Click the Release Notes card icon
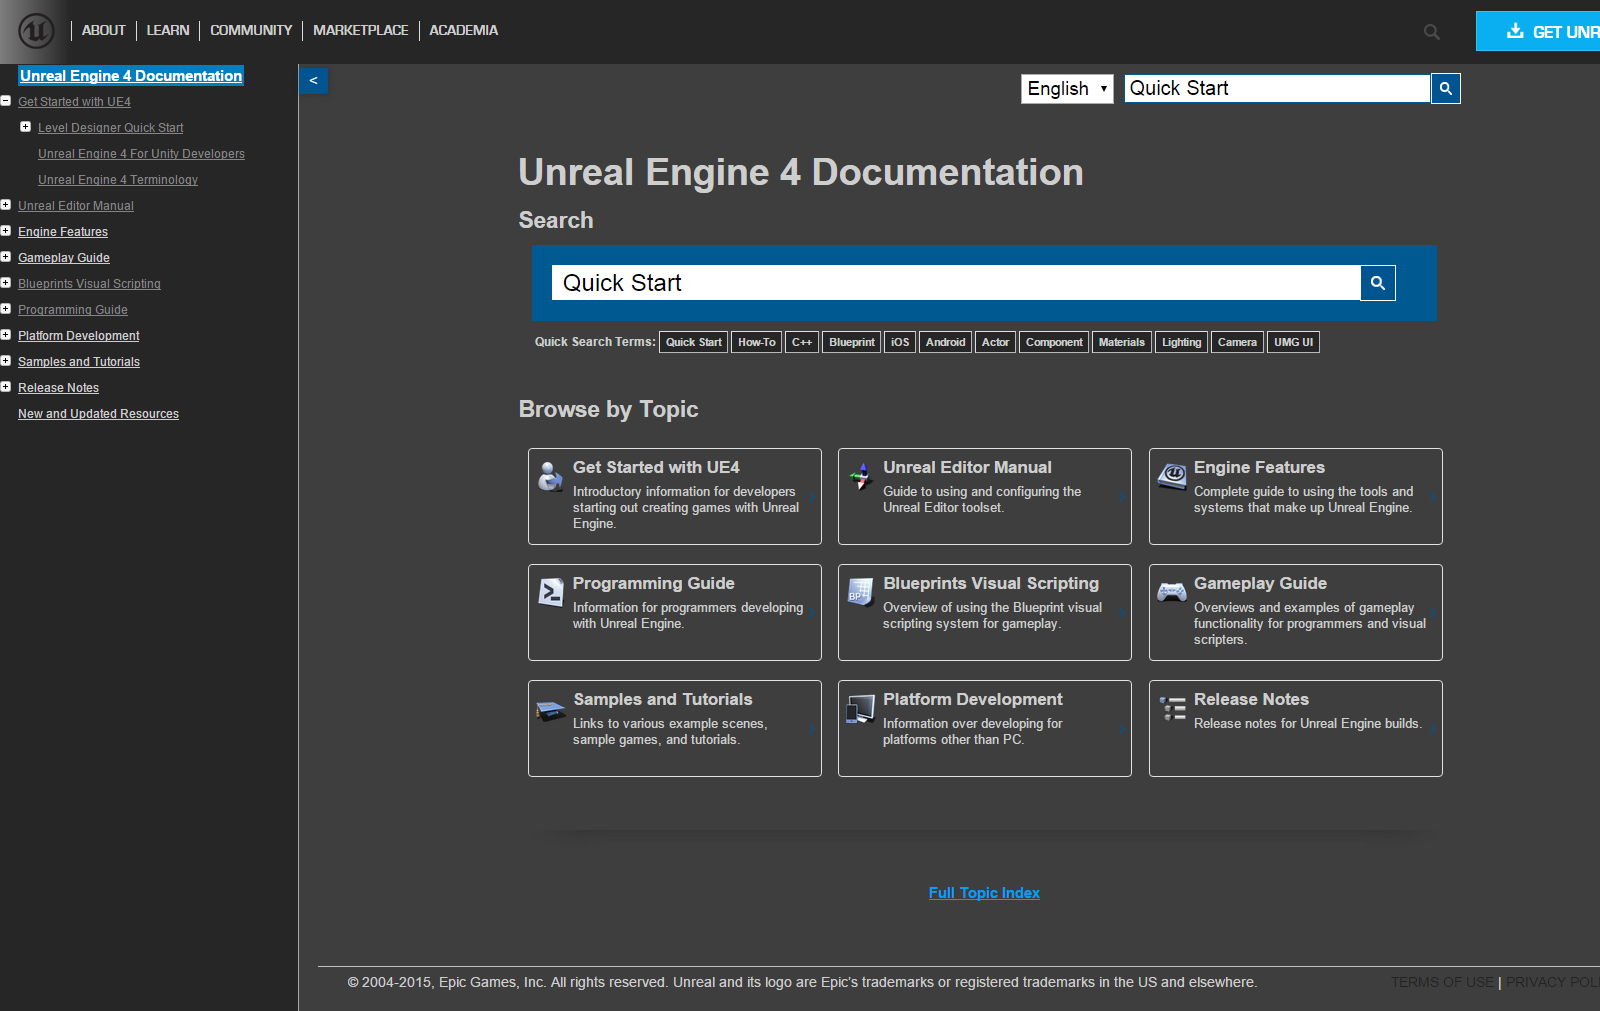The height and width of the screenshot is (1011, 1600). click(1173, 708)
